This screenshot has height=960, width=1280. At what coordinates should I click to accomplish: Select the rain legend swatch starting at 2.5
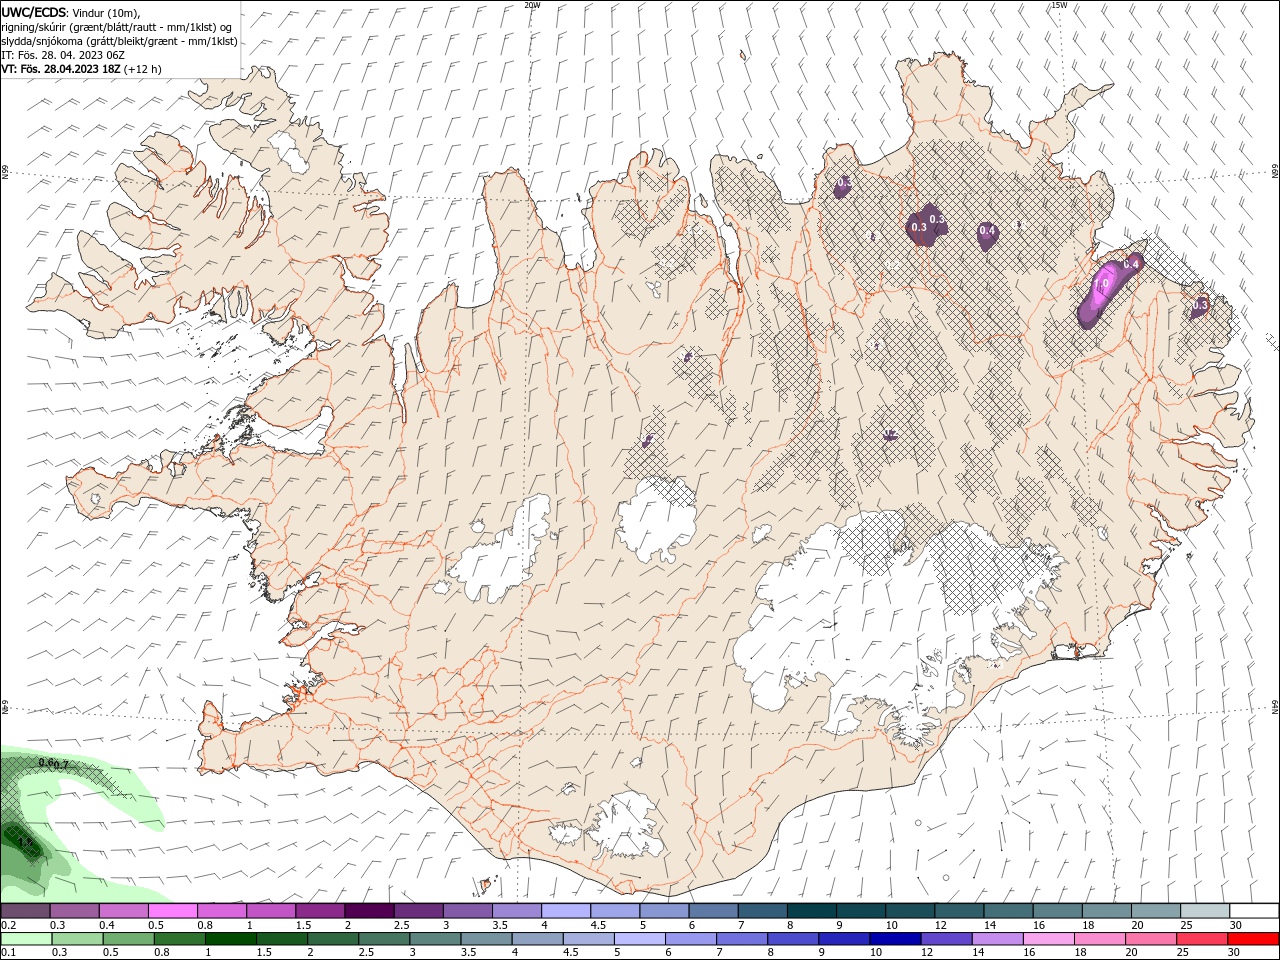383,939
